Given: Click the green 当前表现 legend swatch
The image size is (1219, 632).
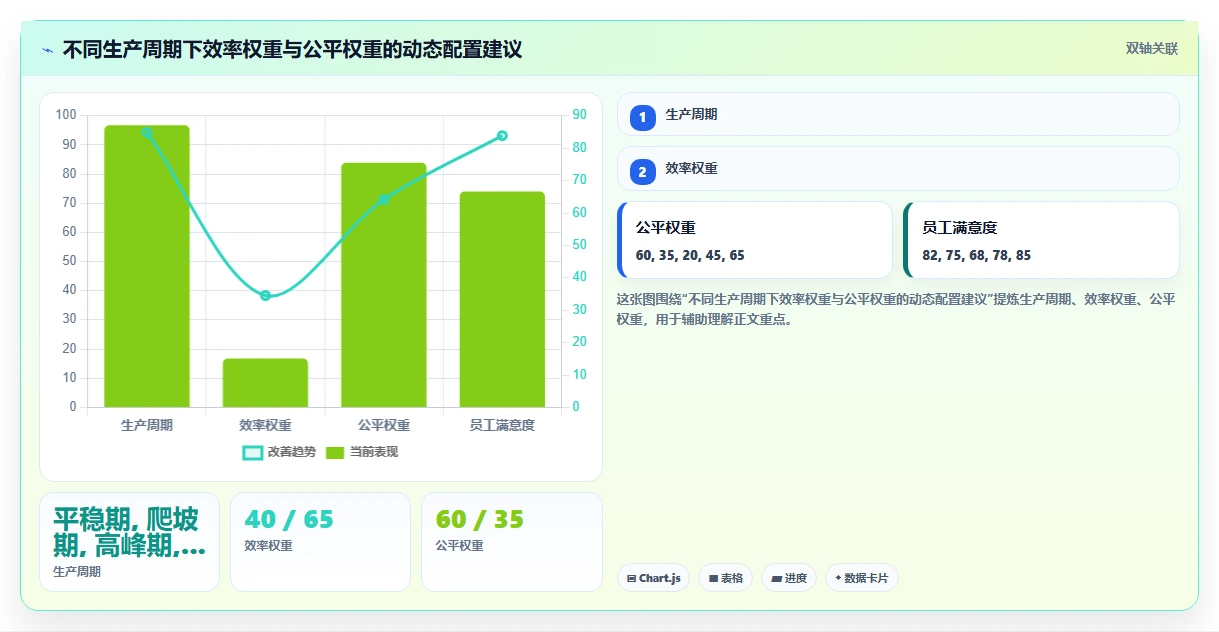Looking at the screenshot, I should (336, 453).
